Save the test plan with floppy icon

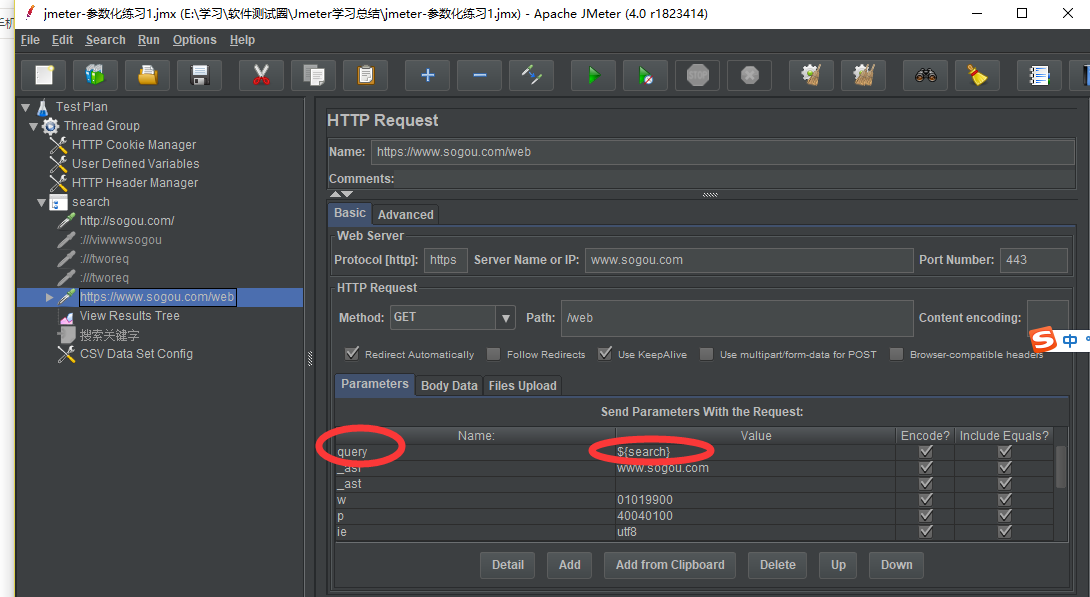200,75
